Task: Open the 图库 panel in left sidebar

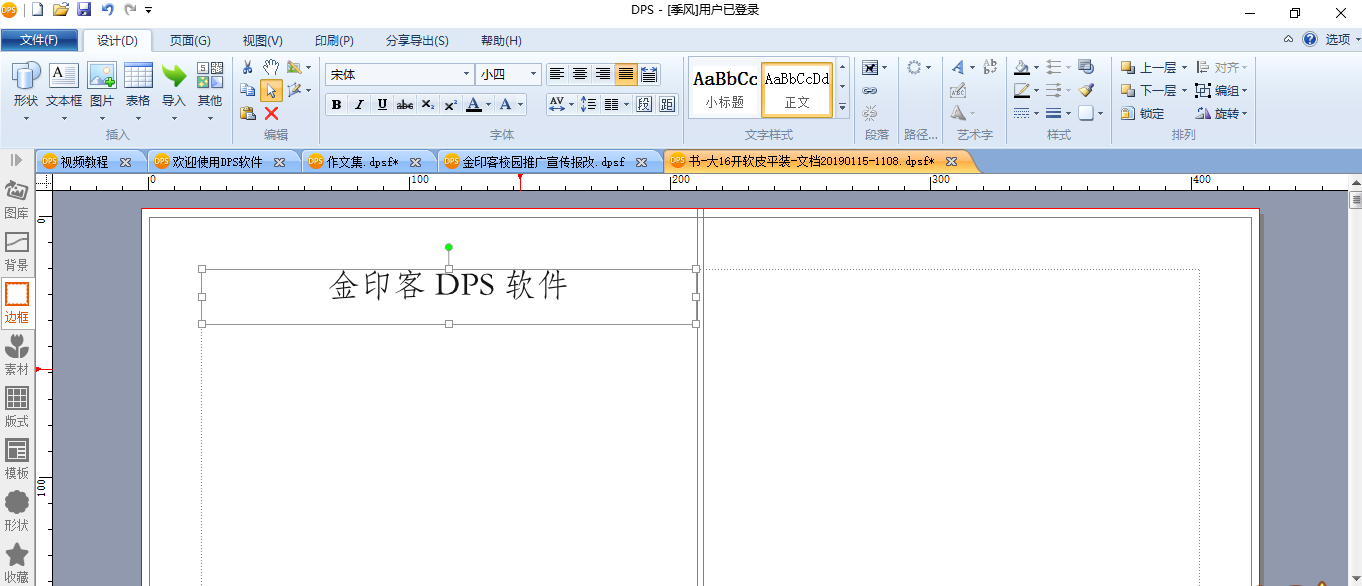Action: point(17,200)
